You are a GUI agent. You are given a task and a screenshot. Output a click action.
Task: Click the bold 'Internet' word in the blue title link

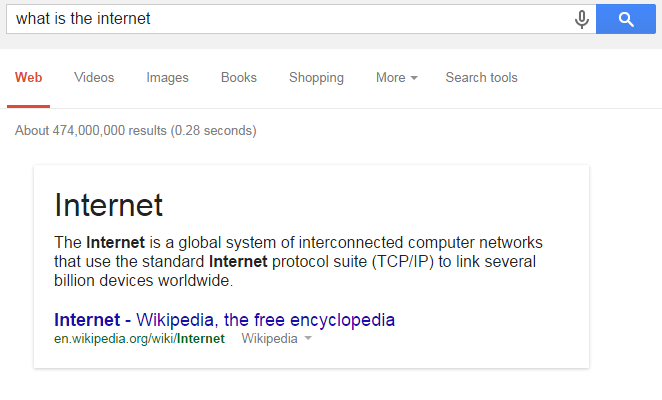[x=87, y=320]
